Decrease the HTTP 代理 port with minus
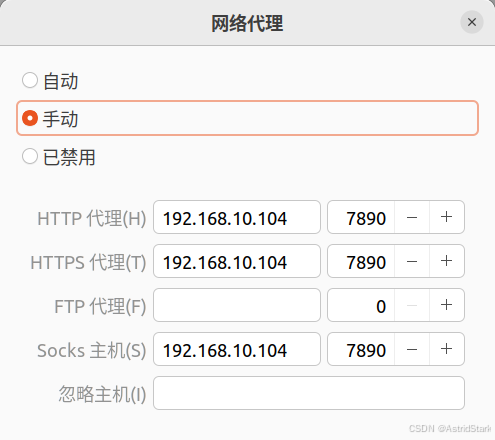 click(x=412, y=217)
